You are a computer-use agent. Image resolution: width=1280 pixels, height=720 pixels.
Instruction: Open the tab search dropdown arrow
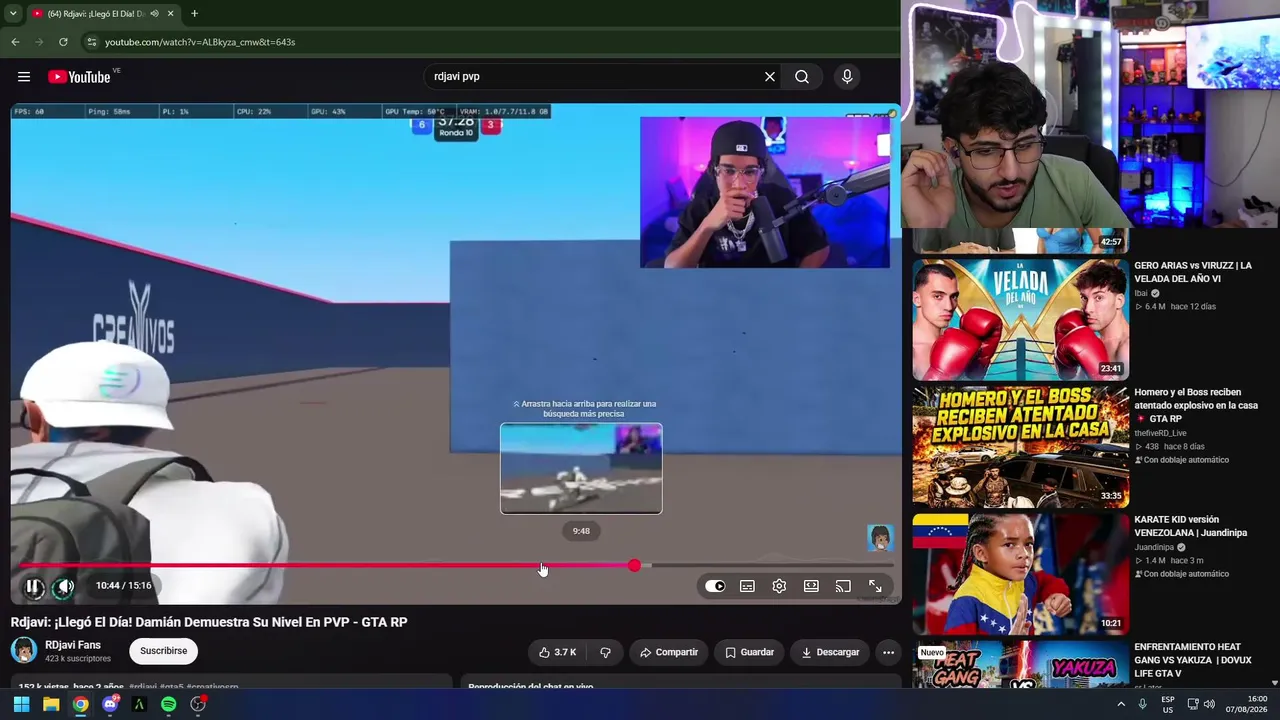click(13, 14)
